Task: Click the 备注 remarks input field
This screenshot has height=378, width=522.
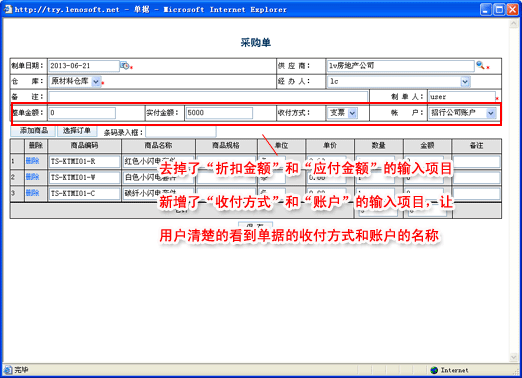Action: [208, 97]
